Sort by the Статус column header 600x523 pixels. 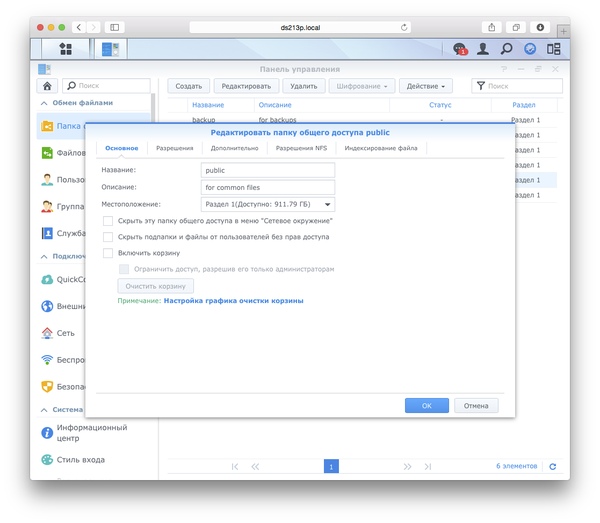440,105
